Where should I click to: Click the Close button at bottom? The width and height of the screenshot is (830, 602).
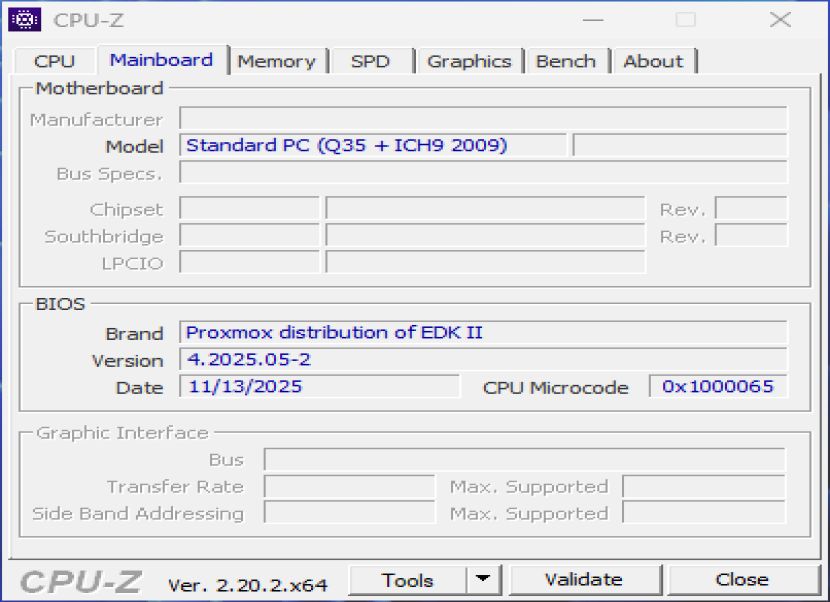742,580
